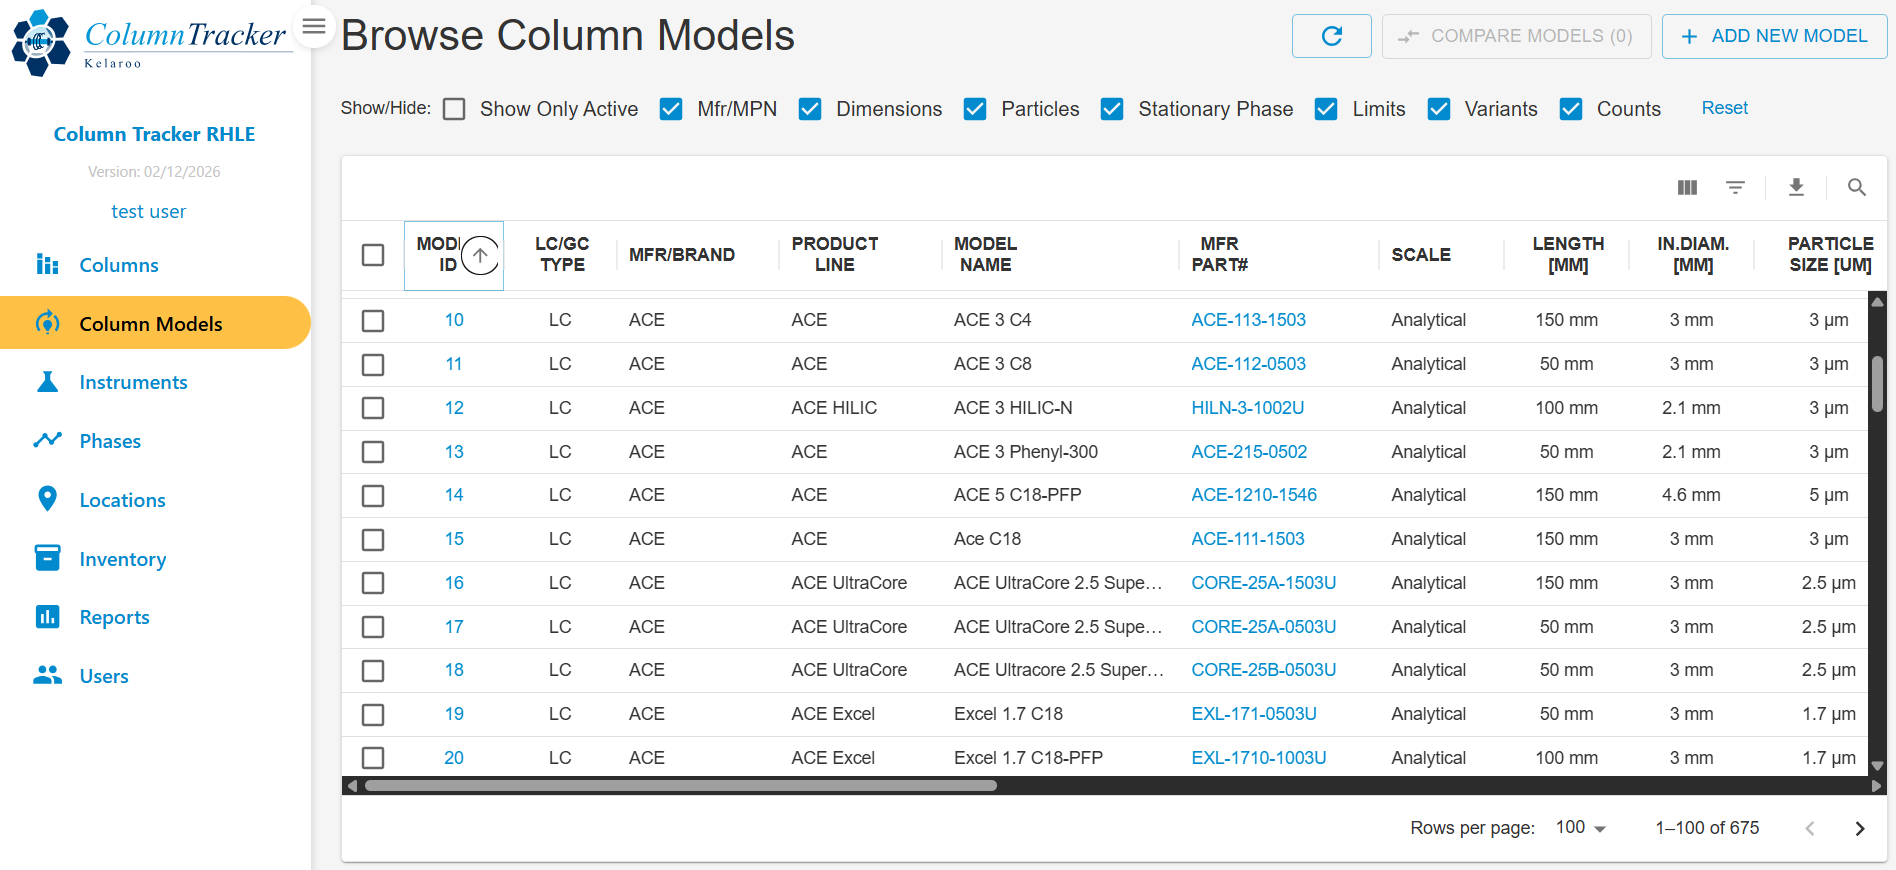Uncheck the Stationary Phase checkbox

(1111, 109)
